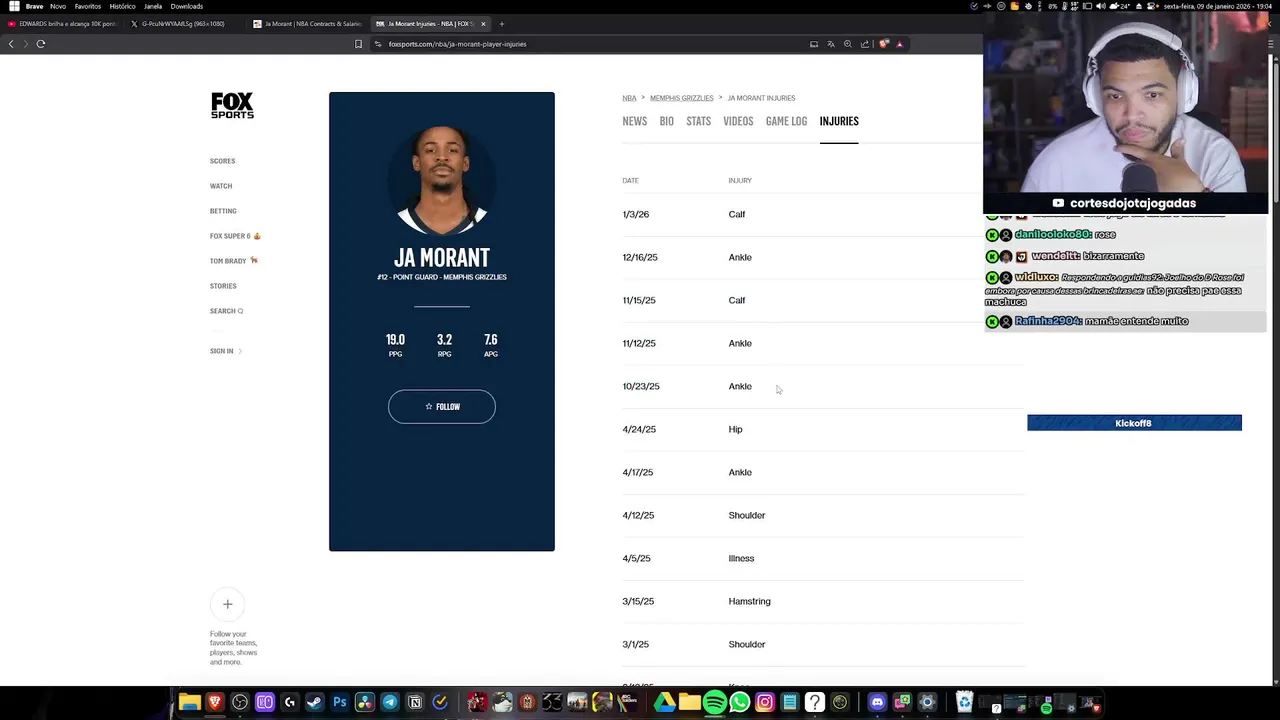Open WATCH in the sidebar
1280x720 pixels.
[221, 186]
